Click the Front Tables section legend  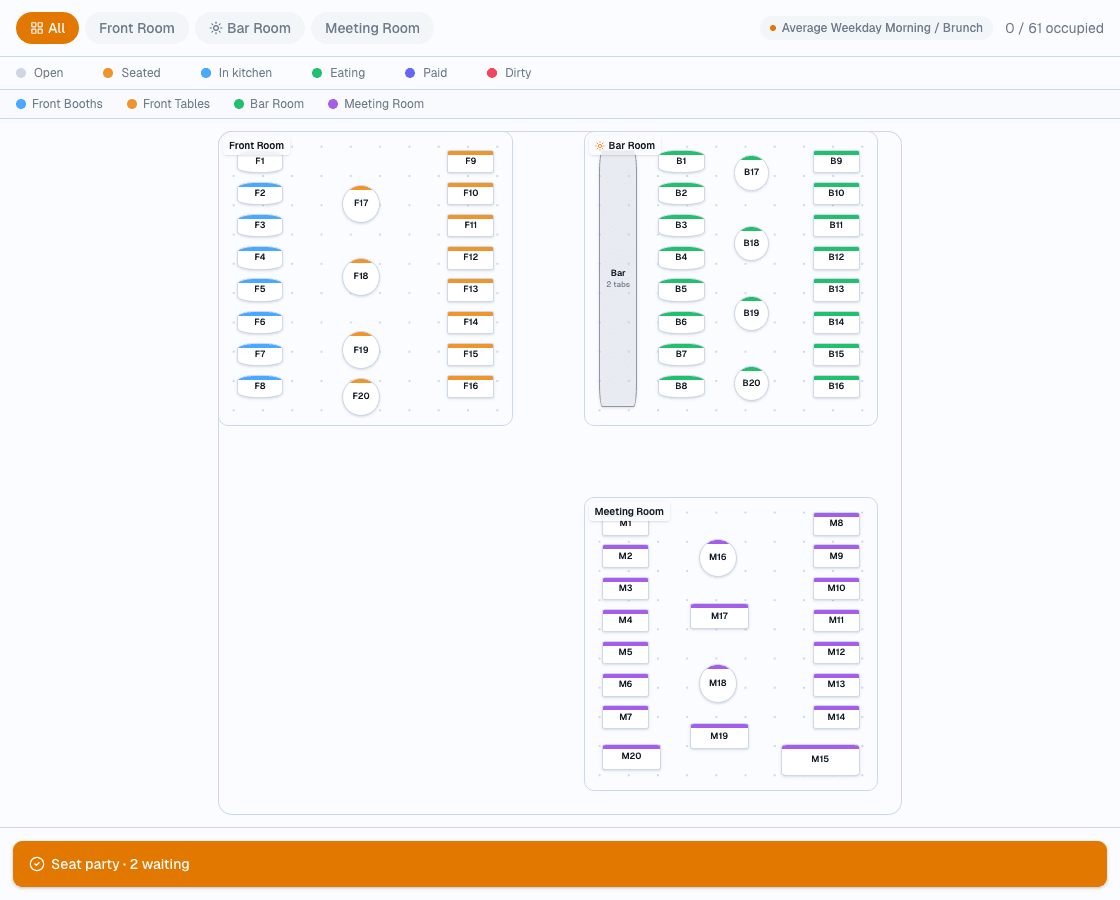169,104
